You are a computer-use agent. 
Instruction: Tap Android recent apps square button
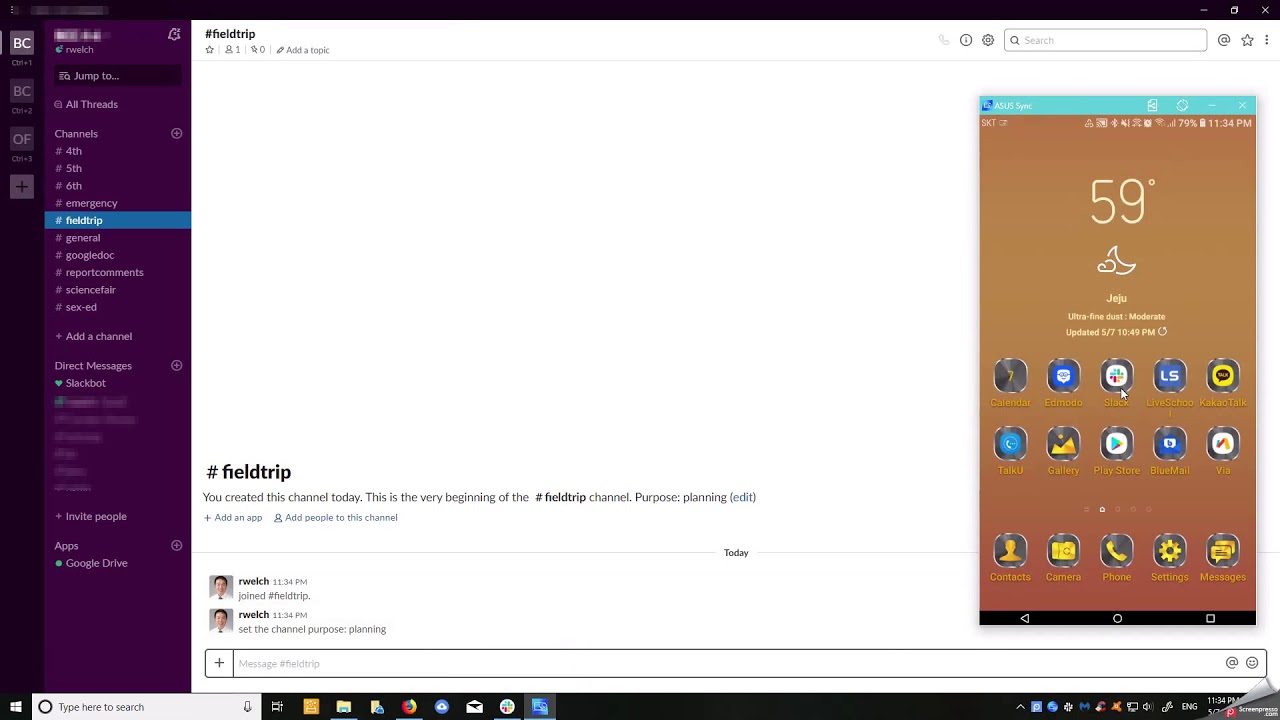1210,619
